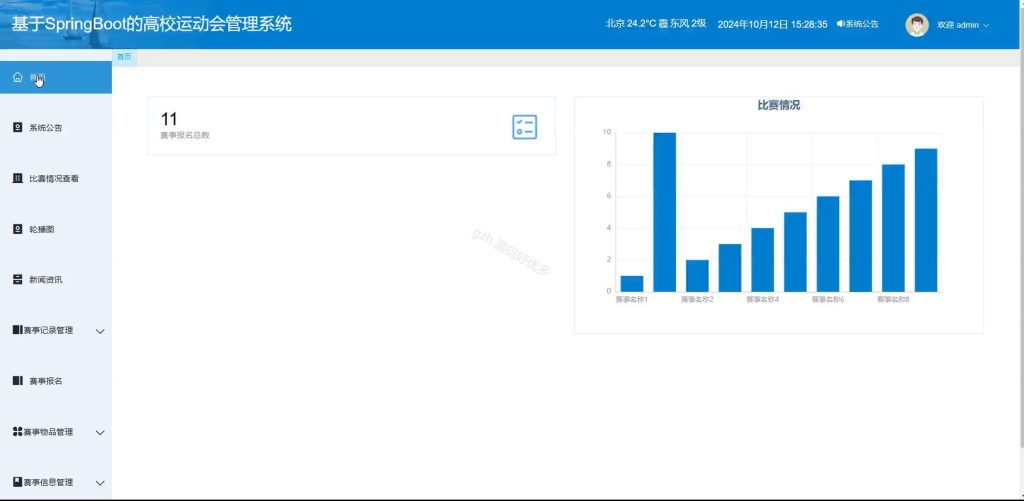This screenshot has height=501, width=1024.
Task: Select the 首页 tab below the header
Action: (124, 57)
